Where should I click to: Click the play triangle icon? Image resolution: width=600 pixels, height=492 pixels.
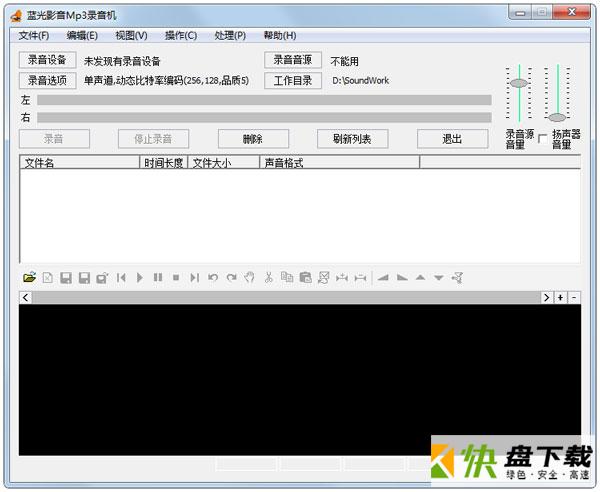tap(140, 277)
